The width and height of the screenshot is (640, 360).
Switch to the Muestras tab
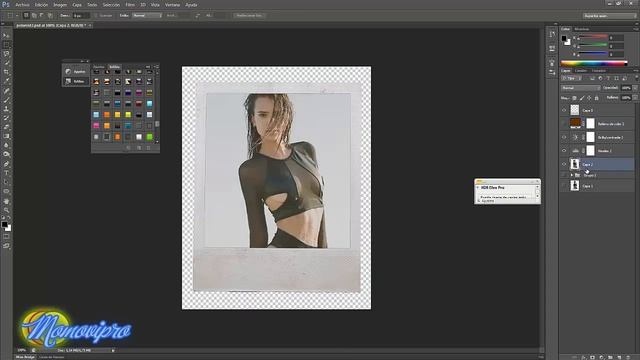[582, 29]
